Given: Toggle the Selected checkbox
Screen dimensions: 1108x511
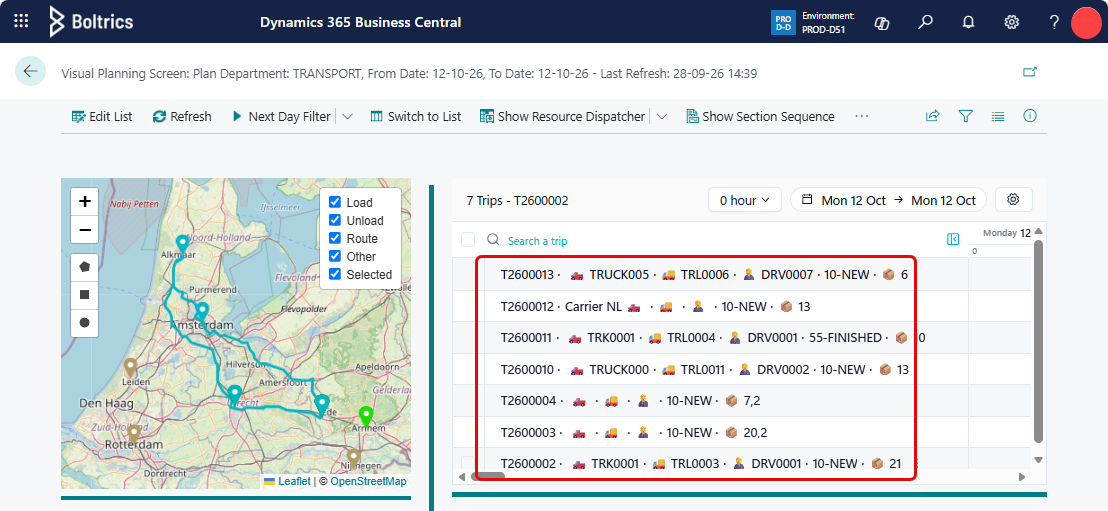Looking at the screenshot, I should pos(335,274).
